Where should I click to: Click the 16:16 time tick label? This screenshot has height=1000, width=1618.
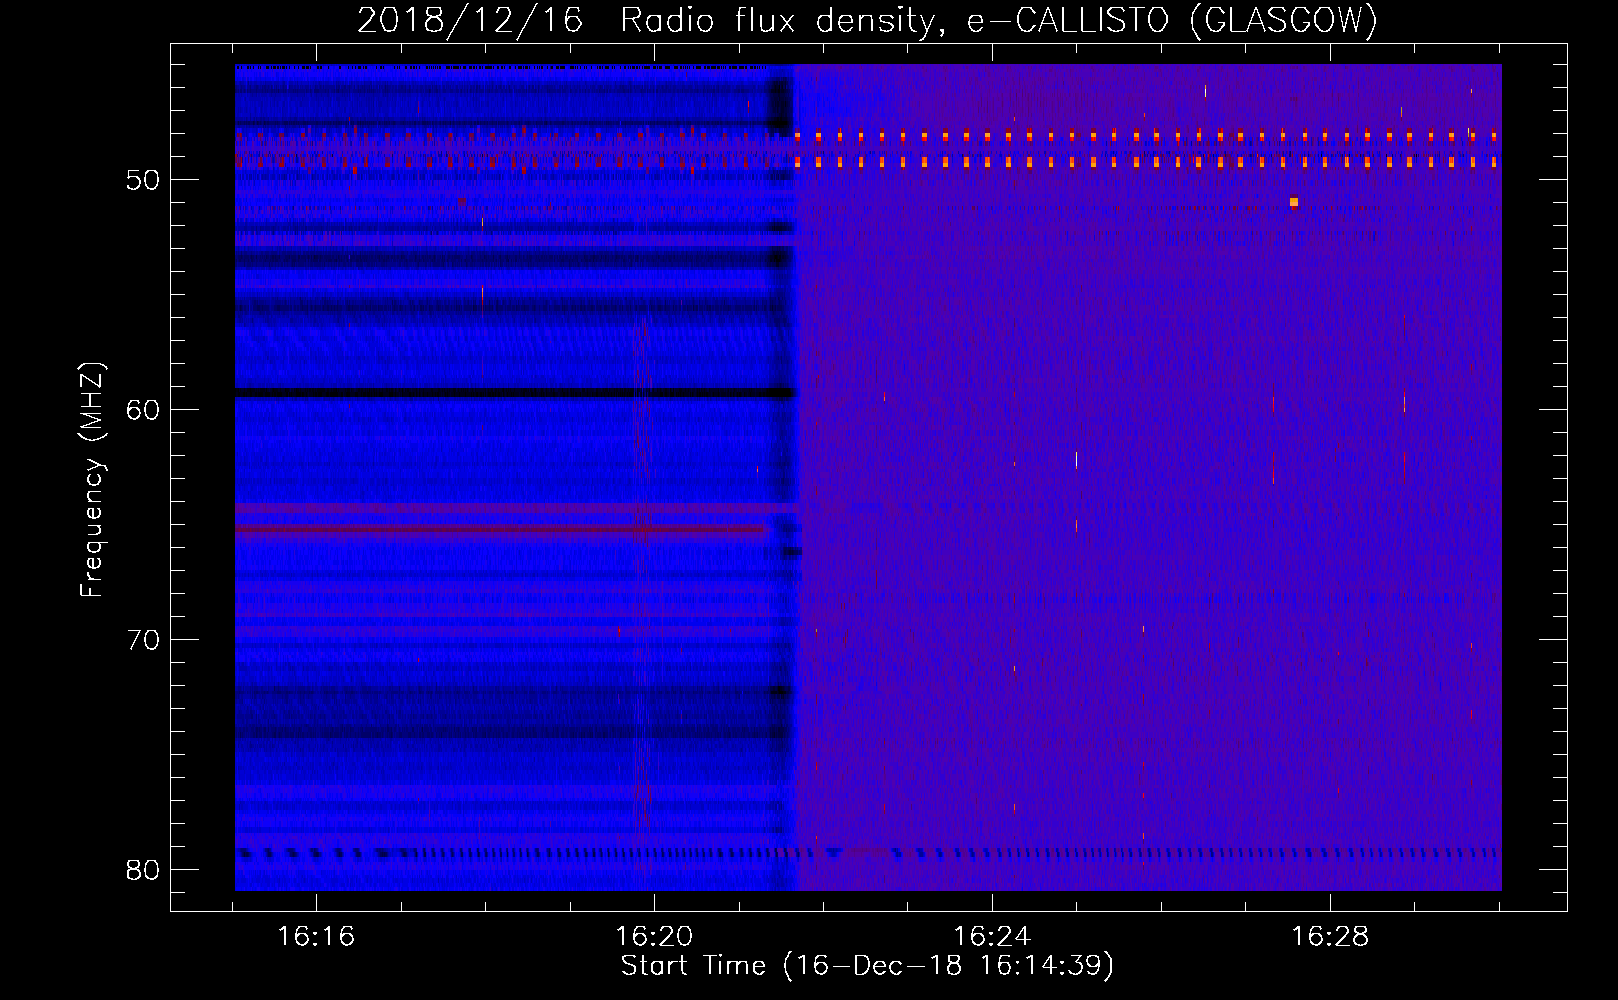coord(316,937)
